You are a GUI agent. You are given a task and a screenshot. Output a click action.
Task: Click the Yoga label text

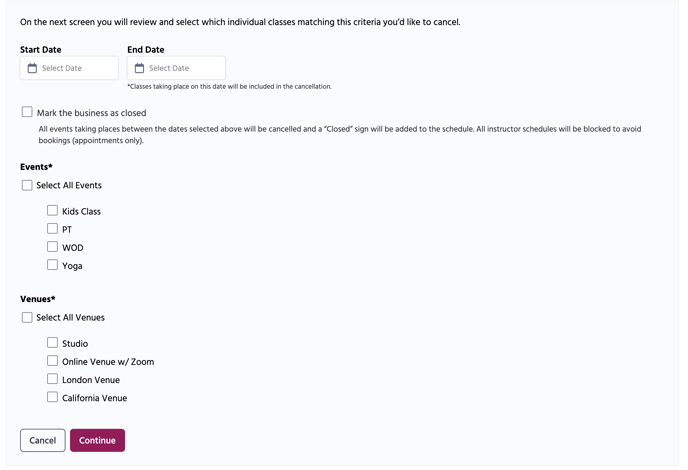point(72,266)
